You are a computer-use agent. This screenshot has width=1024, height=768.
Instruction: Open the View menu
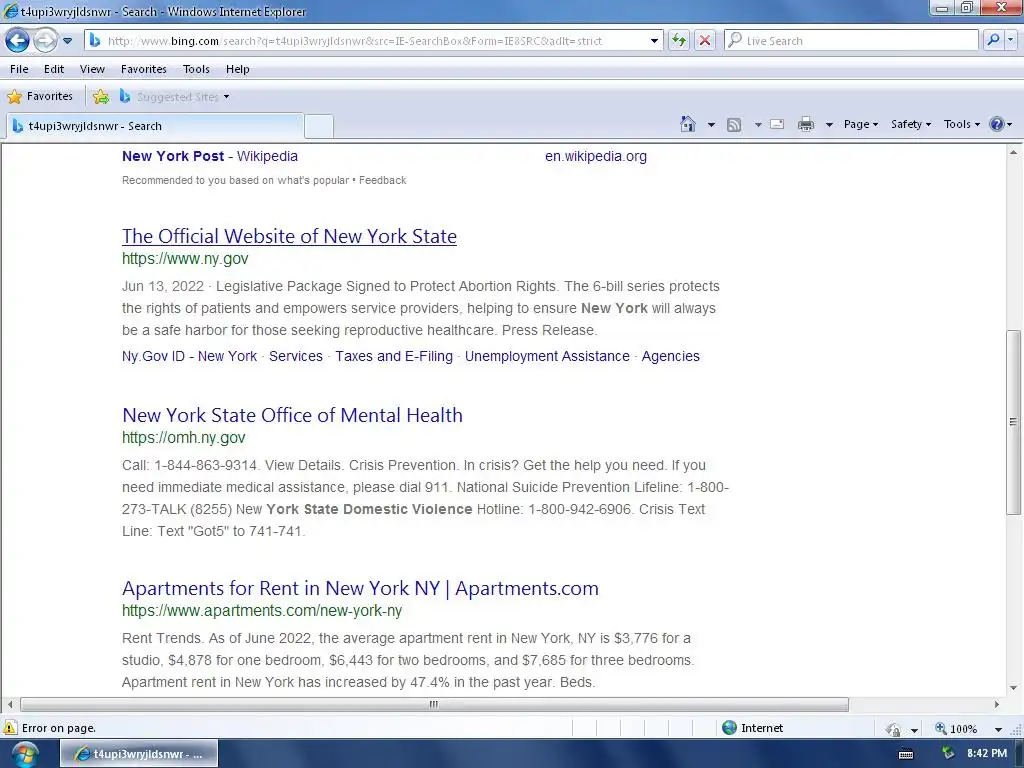[92, 69]
